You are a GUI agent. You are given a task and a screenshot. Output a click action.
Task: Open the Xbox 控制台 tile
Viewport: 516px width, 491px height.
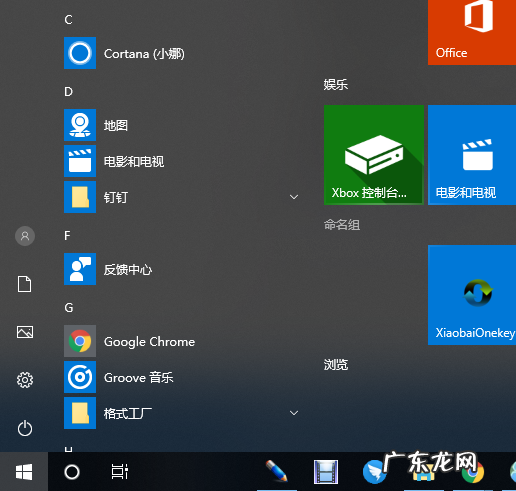374,155
